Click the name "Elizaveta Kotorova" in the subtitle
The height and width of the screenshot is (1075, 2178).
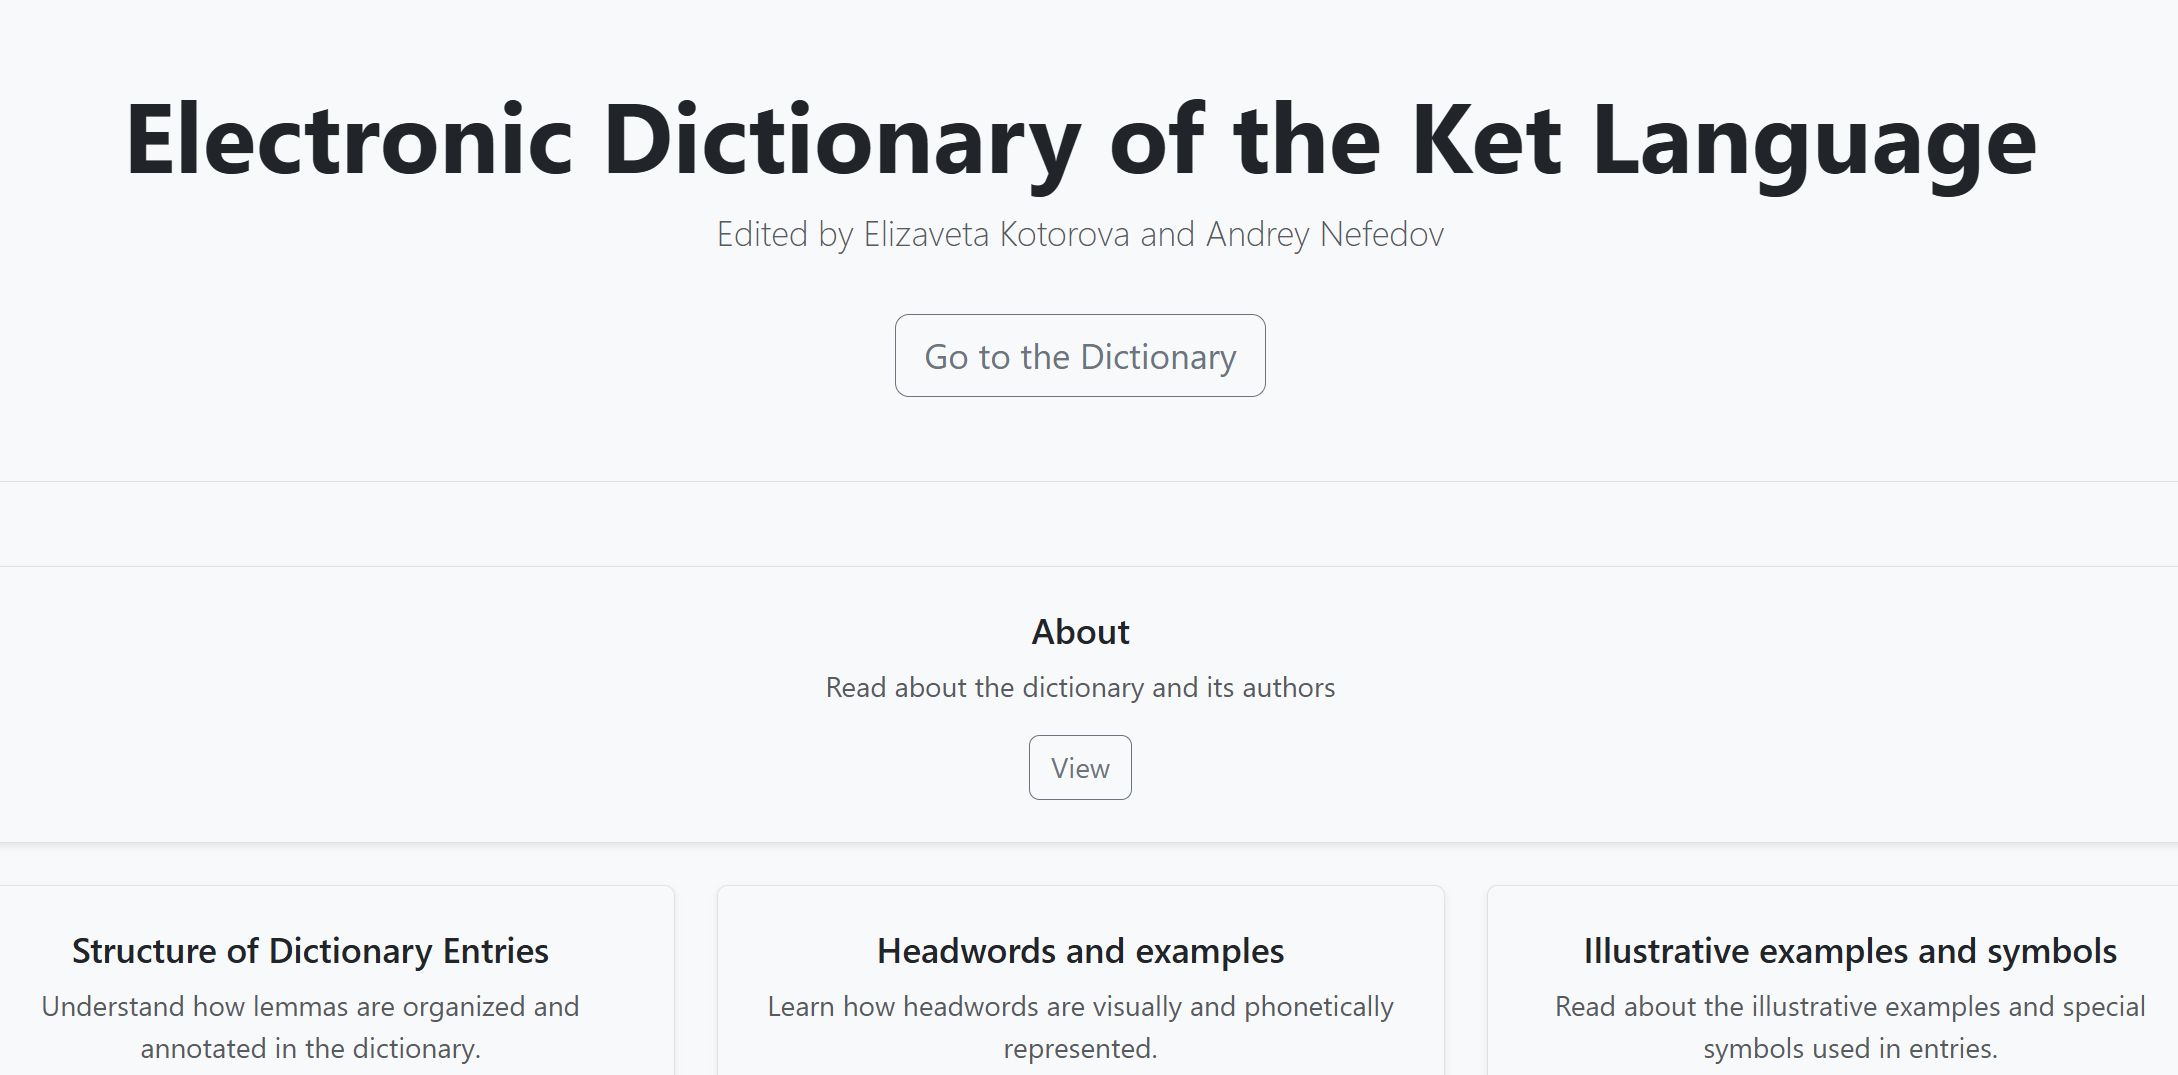tap(996, 234)
